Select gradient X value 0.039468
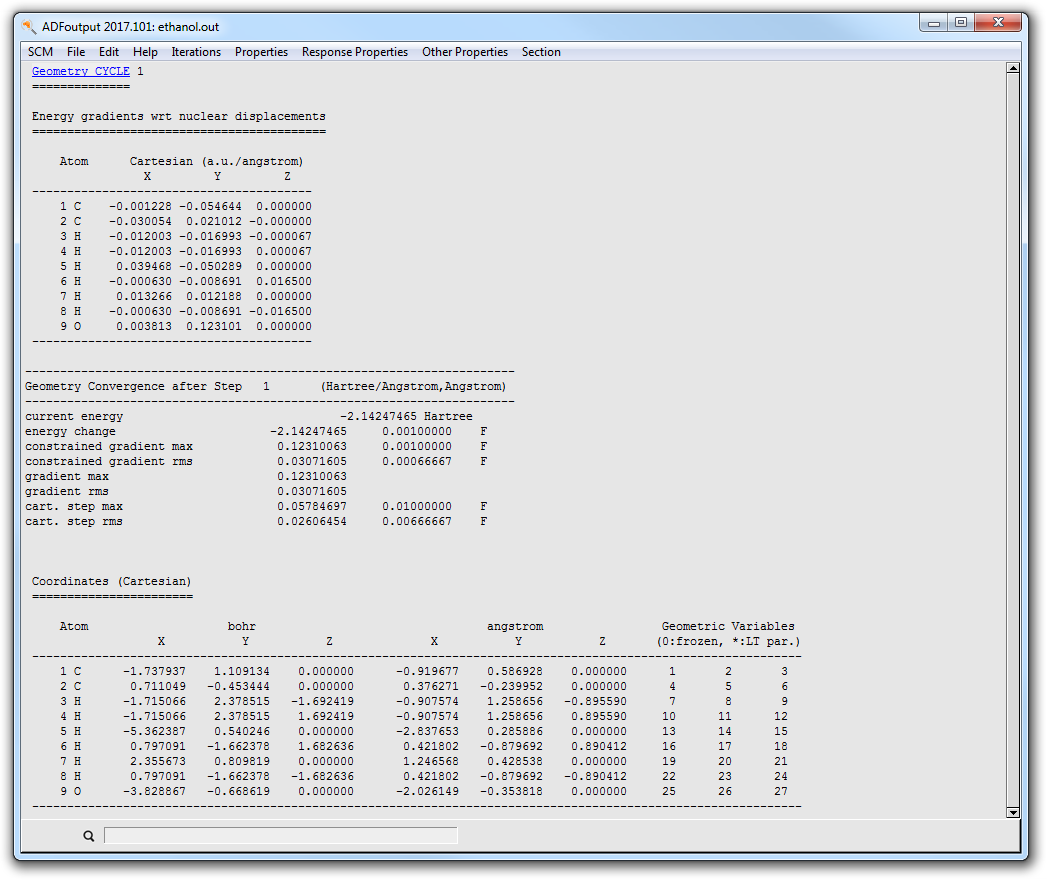This screenshot has width=1047, height=880. click(x=144, y=266)
